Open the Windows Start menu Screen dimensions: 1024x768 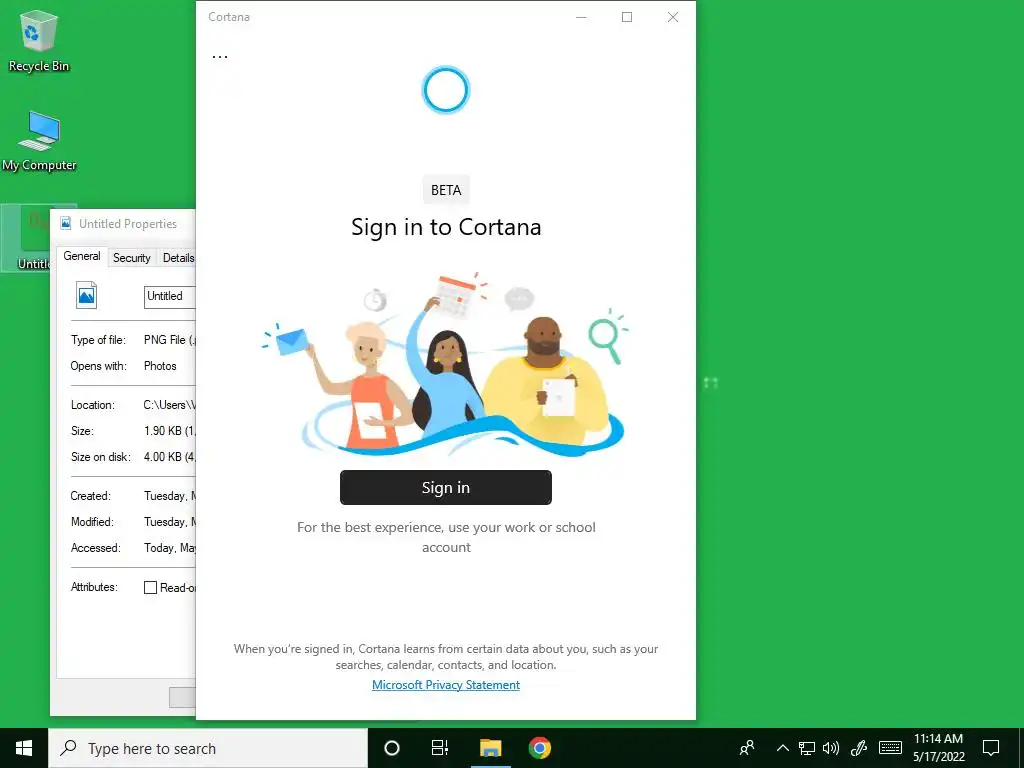click(24, 748)
